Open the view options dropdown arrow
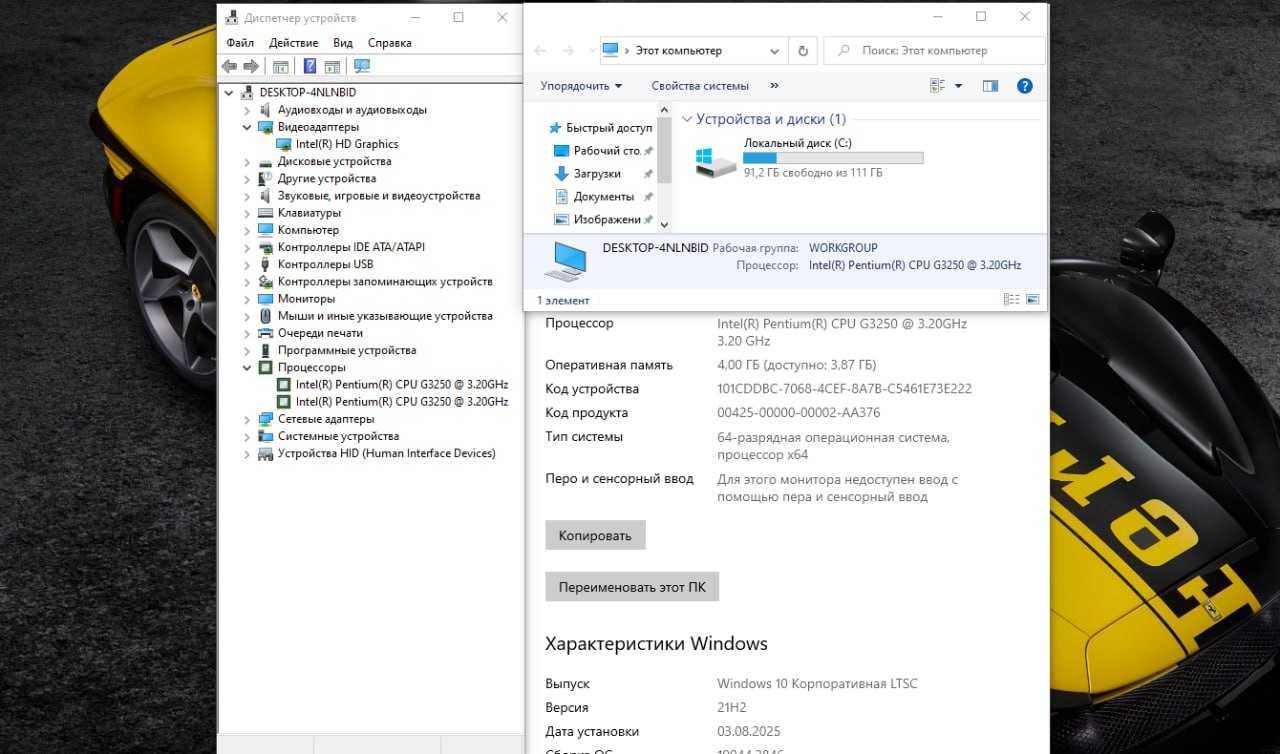 pos(958,86)
